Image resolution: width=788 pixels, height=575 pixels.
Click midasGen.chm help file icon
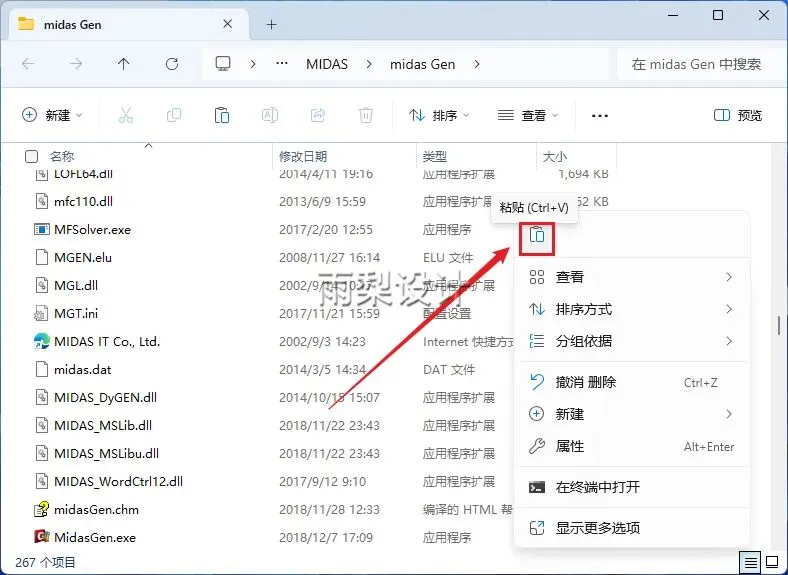[41, 509]
